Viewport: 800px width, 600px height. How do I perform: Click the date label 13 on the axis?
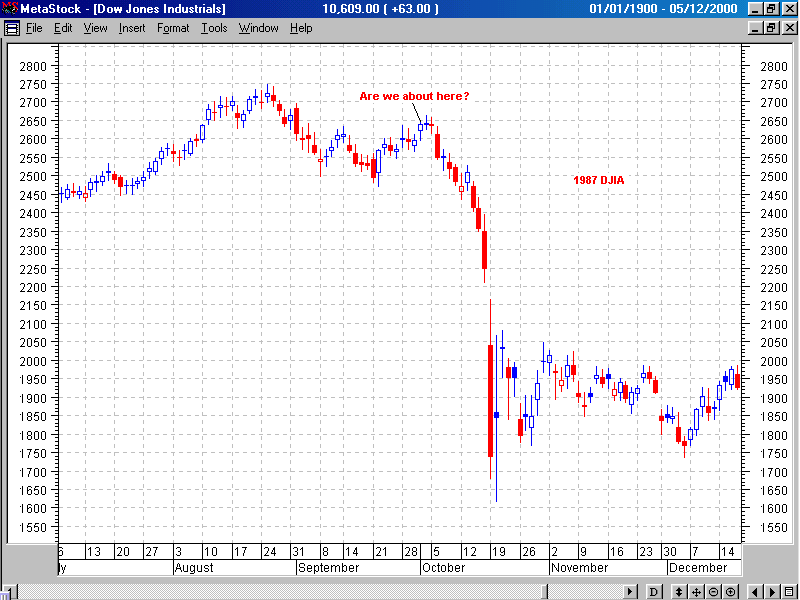(x=94, y=552)
